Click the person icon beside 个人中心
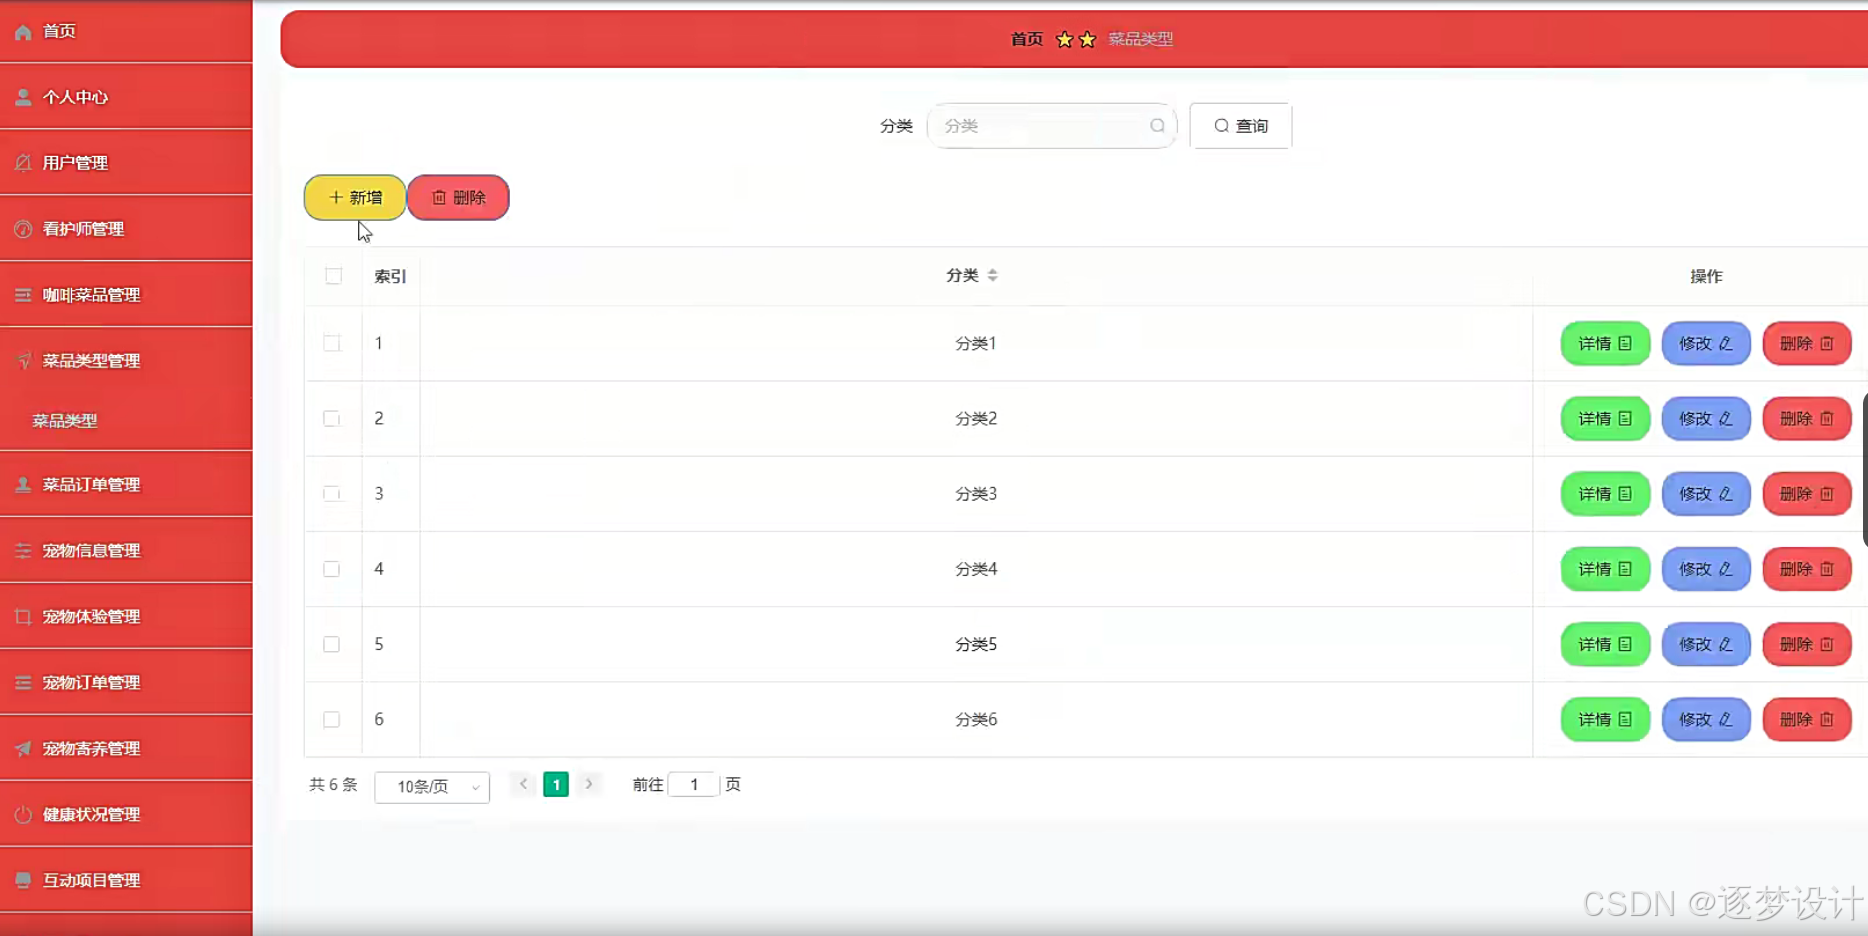 pos(23,97)
